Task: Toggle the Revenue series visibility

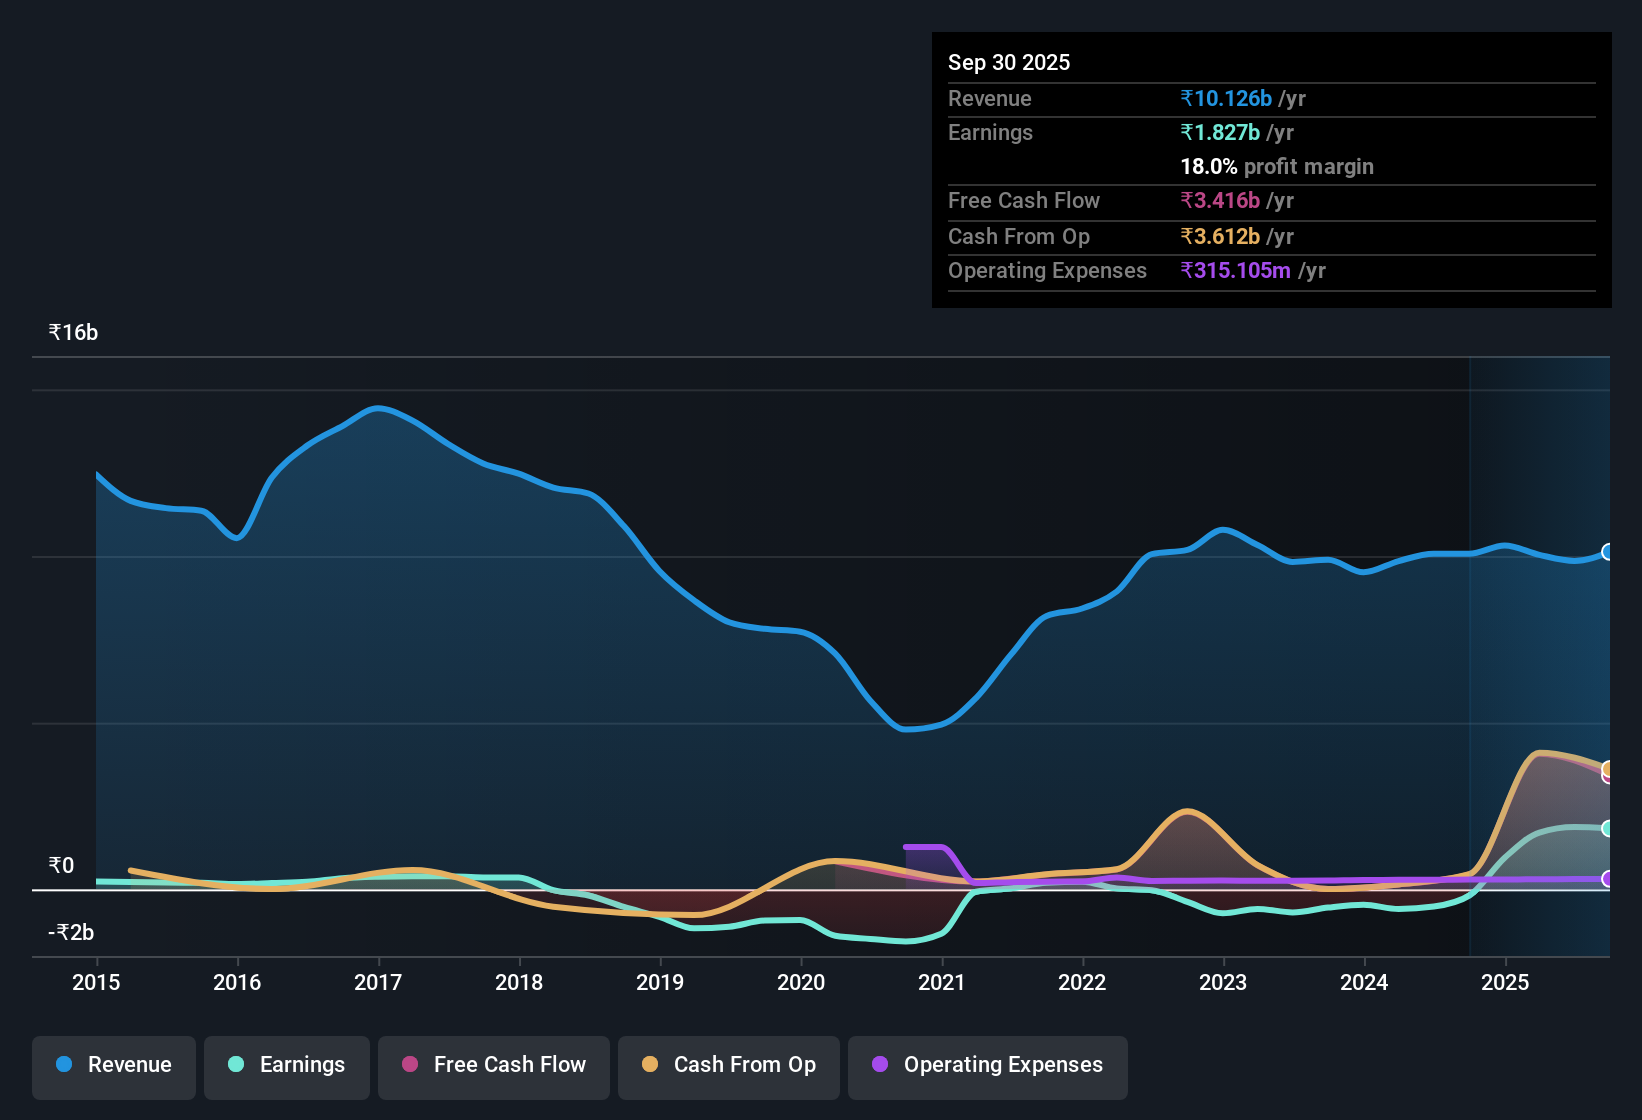Action: (113, 1065)
